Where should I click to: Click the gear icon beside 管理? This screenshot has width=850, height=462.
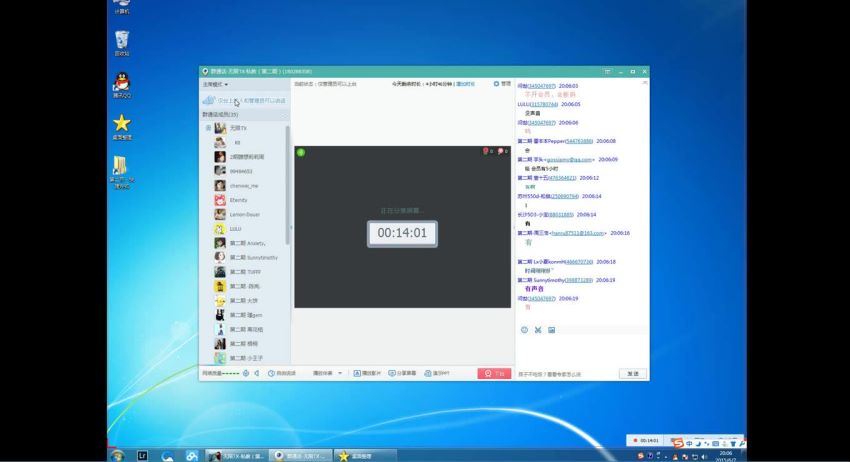[496, 84]
